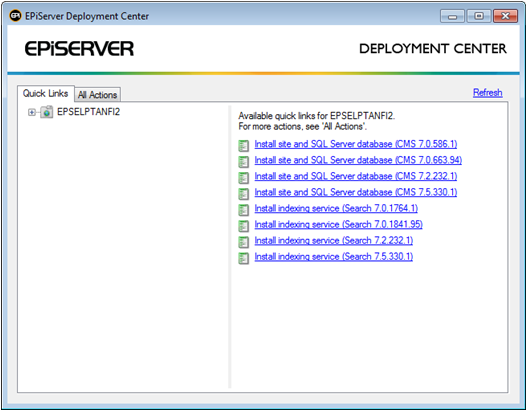Click the icon beside Search 7.2.232.1 link
Viewport: 527px width, 412px height.
tap(244, 242)
